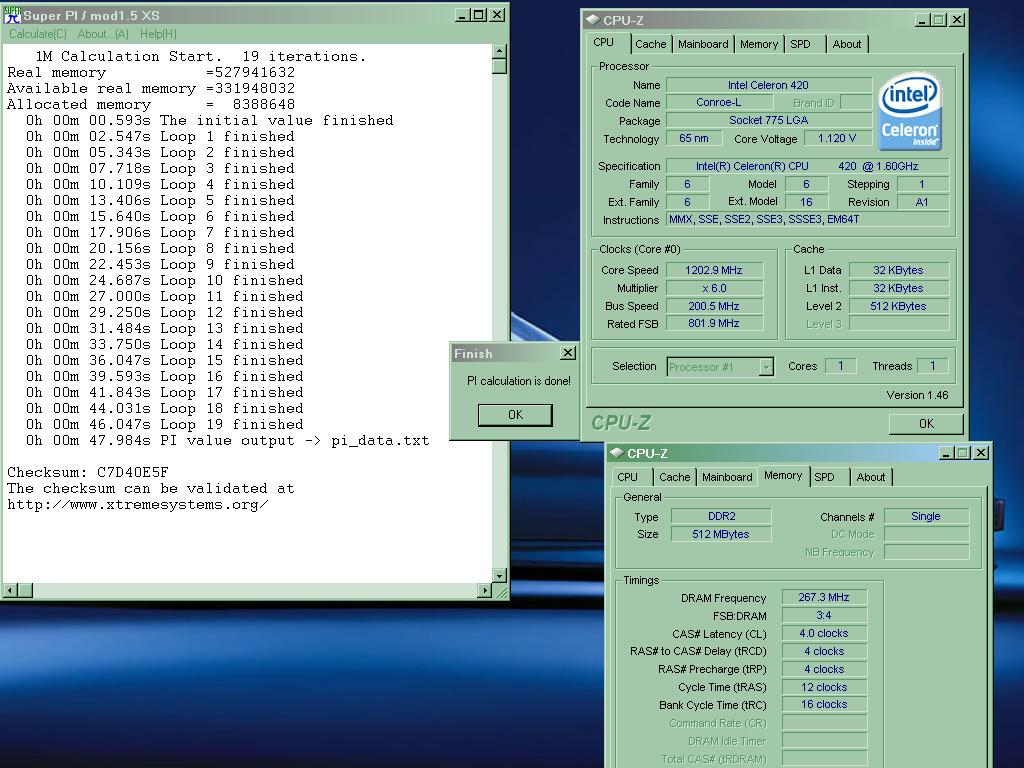Close the lower CPU-Z window

tap(981, 453)
